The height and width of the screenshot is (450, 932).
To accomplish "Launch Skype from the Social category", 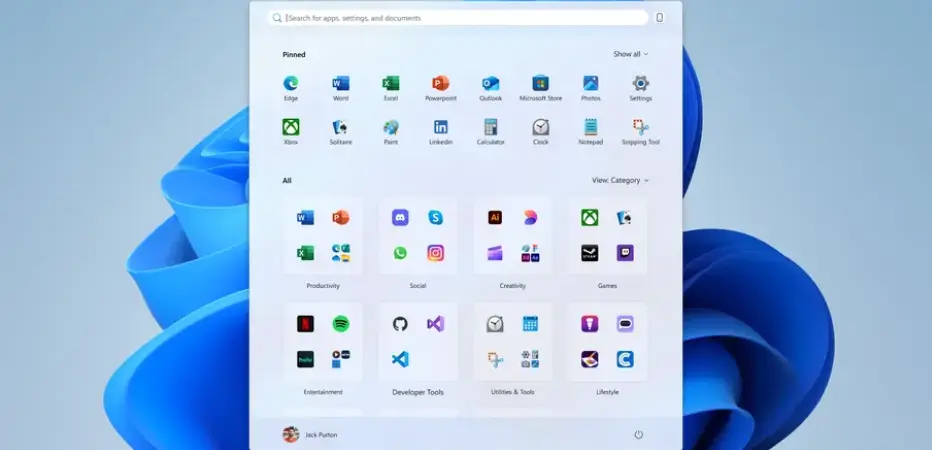I will tap(436, 218).
